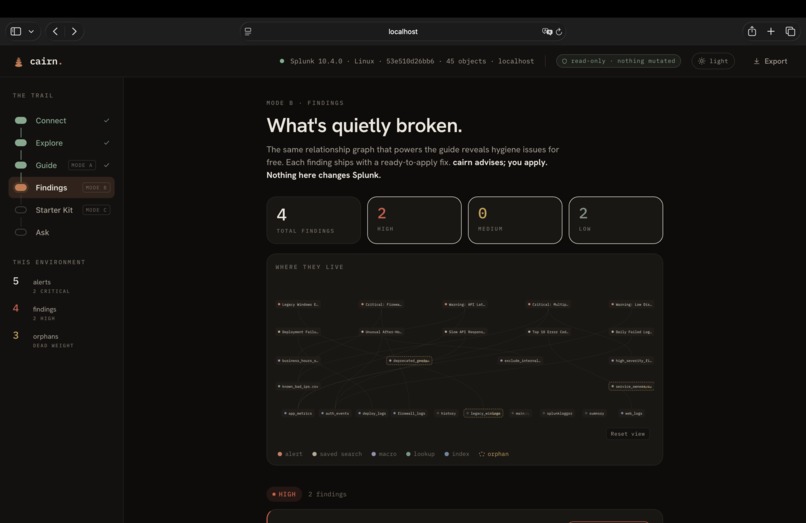Screen dimensions: 806x523
Task: Open the page settings icon in address bar
Action: click(x=248, y=31)
